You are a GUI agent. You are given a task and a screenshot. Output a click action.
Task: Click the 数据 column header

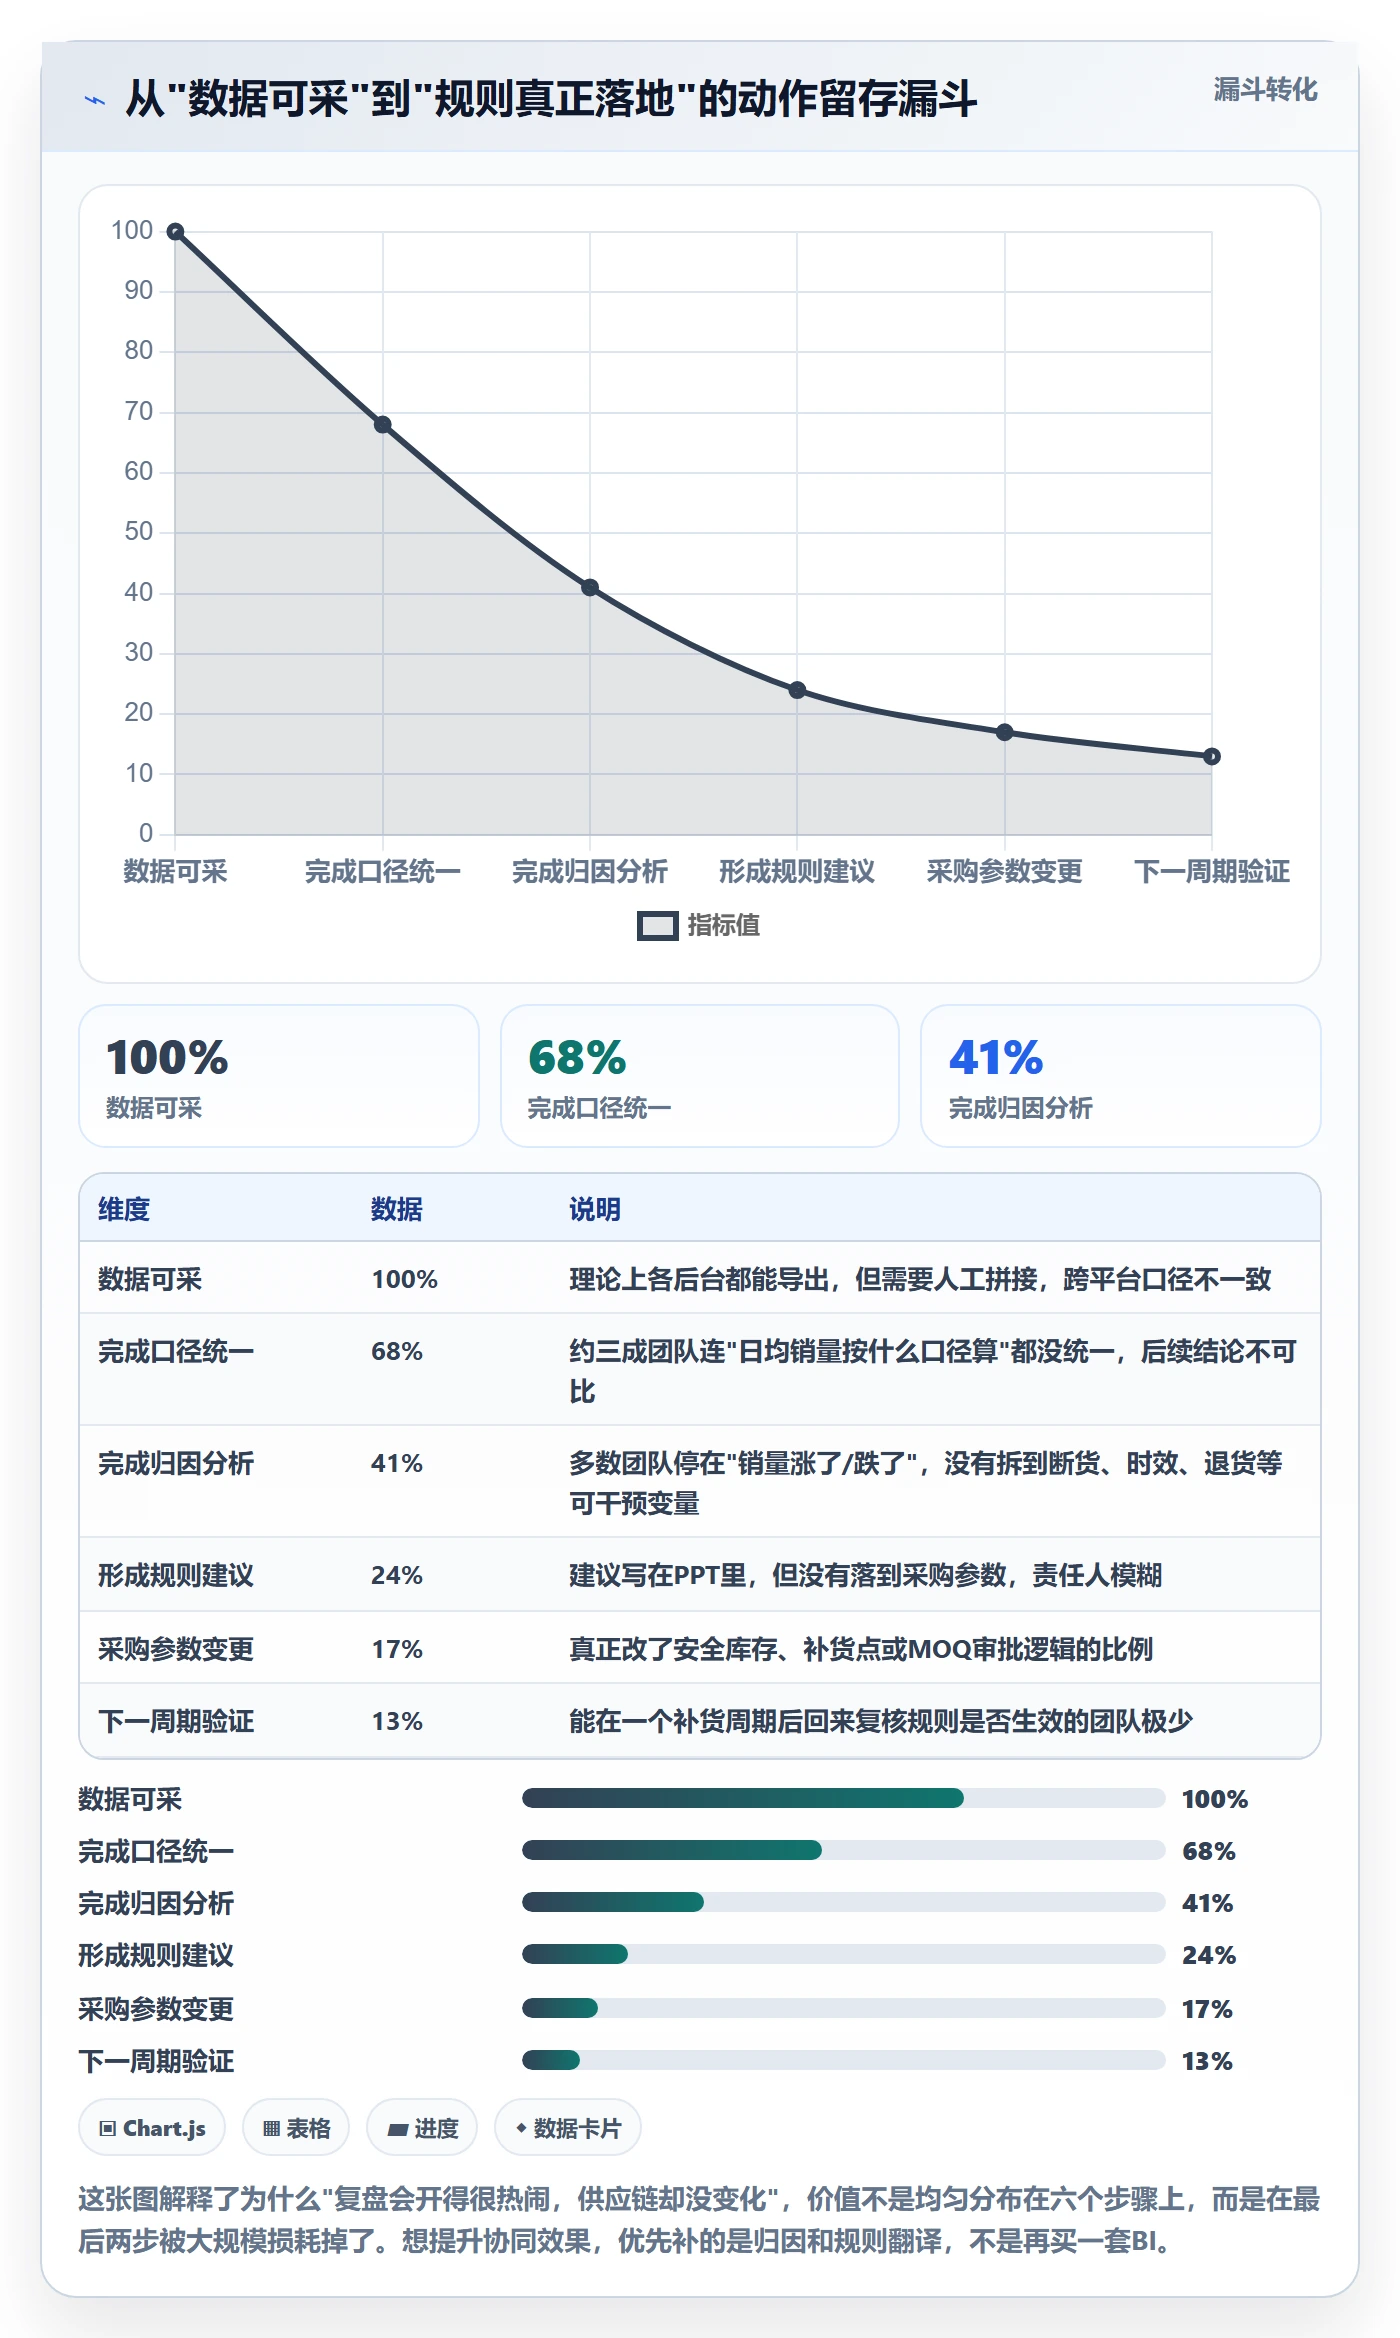[397, 1209]
